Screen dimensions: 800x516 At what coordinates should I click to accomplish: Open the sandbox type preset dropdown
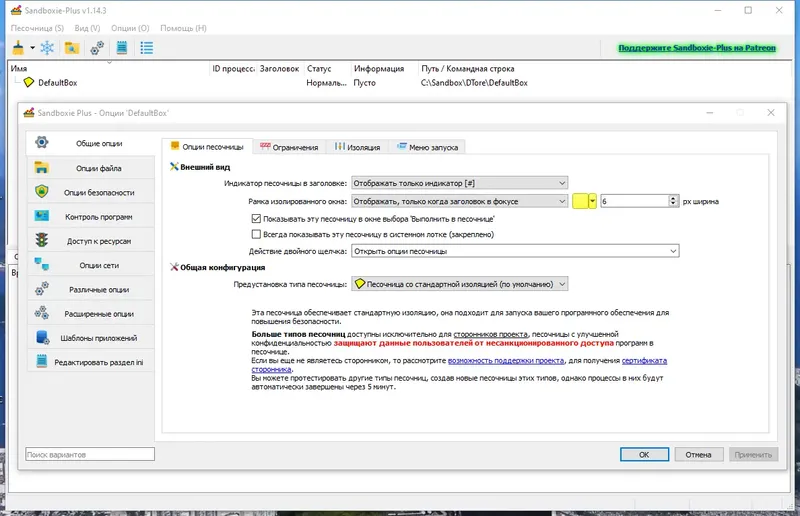tap(459, 284)
